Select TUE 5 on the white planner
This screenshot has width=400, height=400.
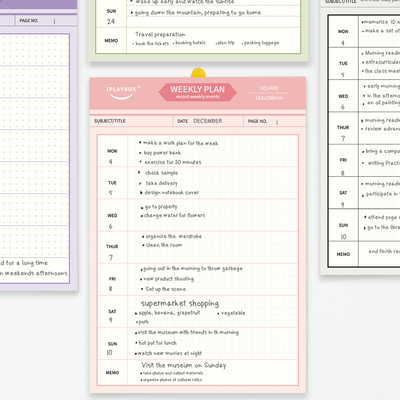[x=343, y=69]
